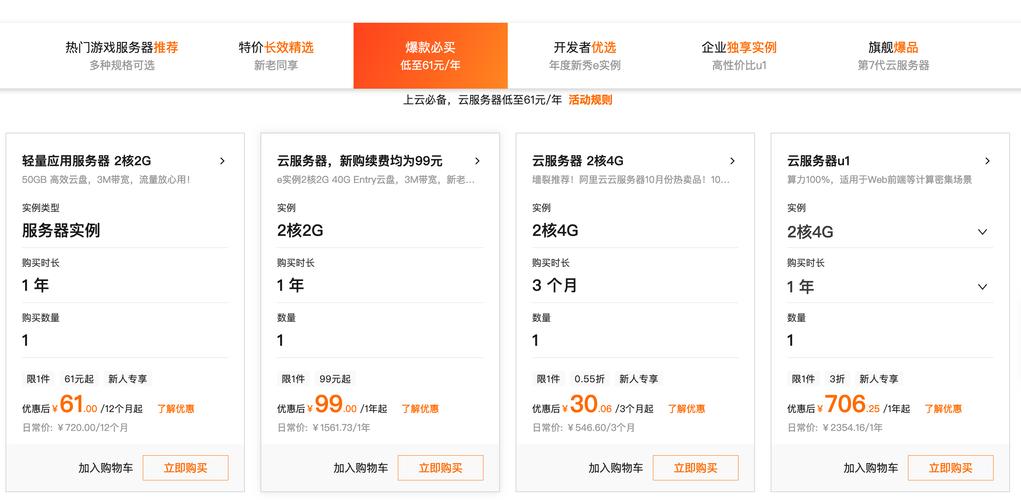Image resolution: width=1021 pixels, height=500 pixels.
Task: Click the 云服务器，新购续费均为99元 title
Action: (360, 161)
